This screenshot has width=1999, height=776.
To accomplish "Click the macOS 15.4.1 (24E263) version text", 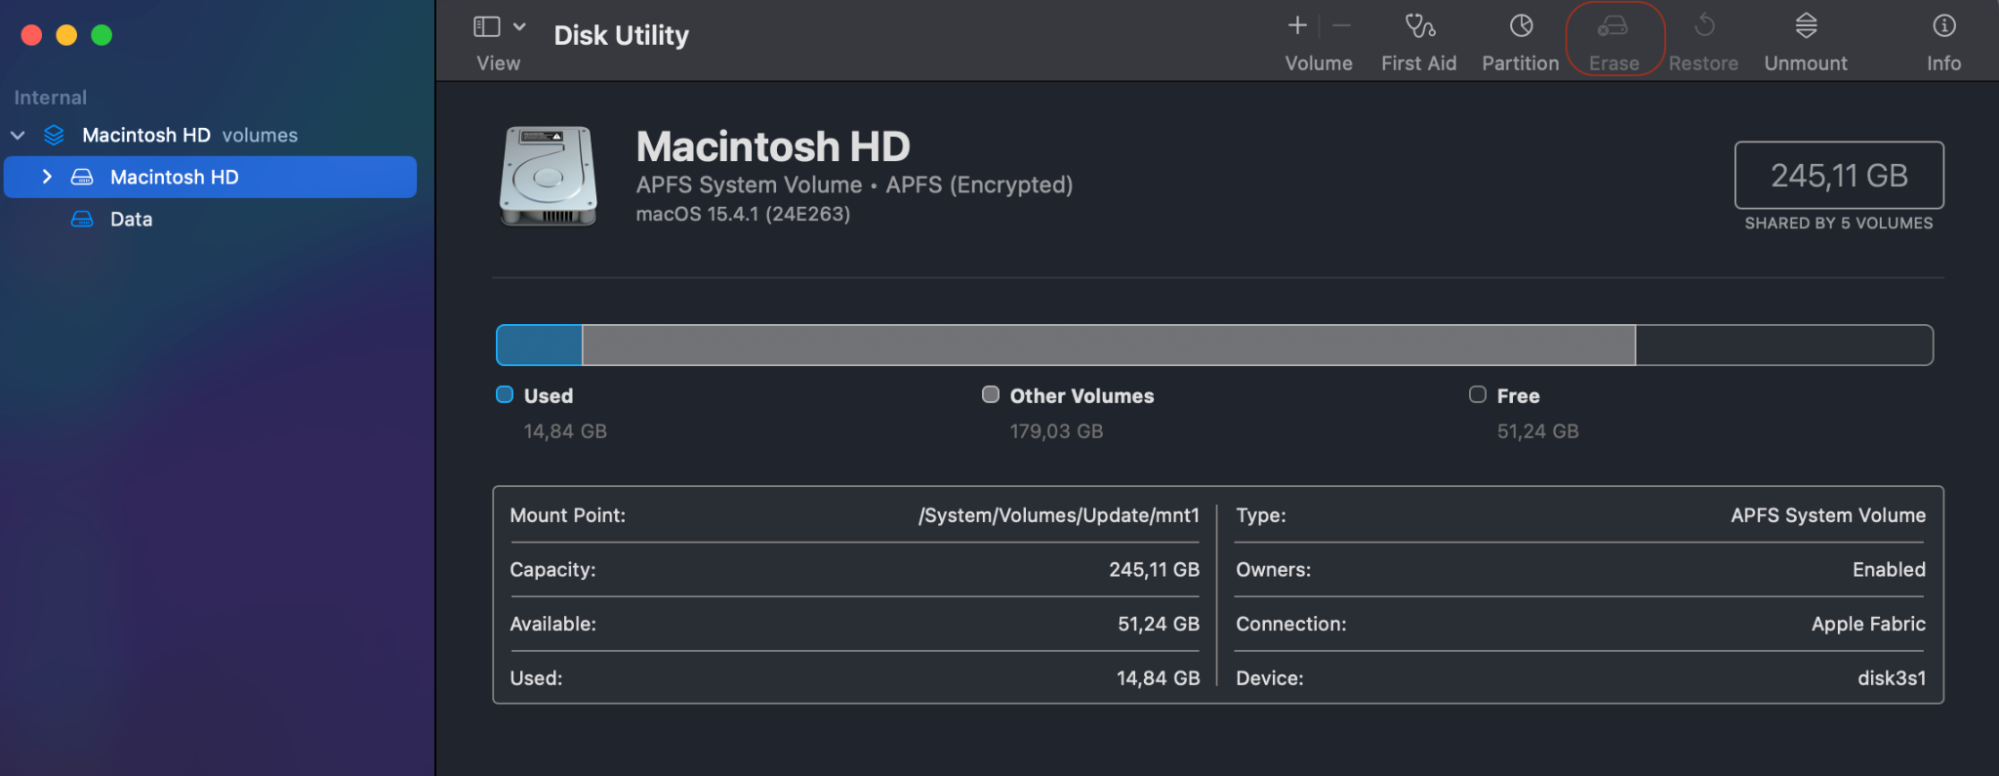I will [x=743, y=214].
